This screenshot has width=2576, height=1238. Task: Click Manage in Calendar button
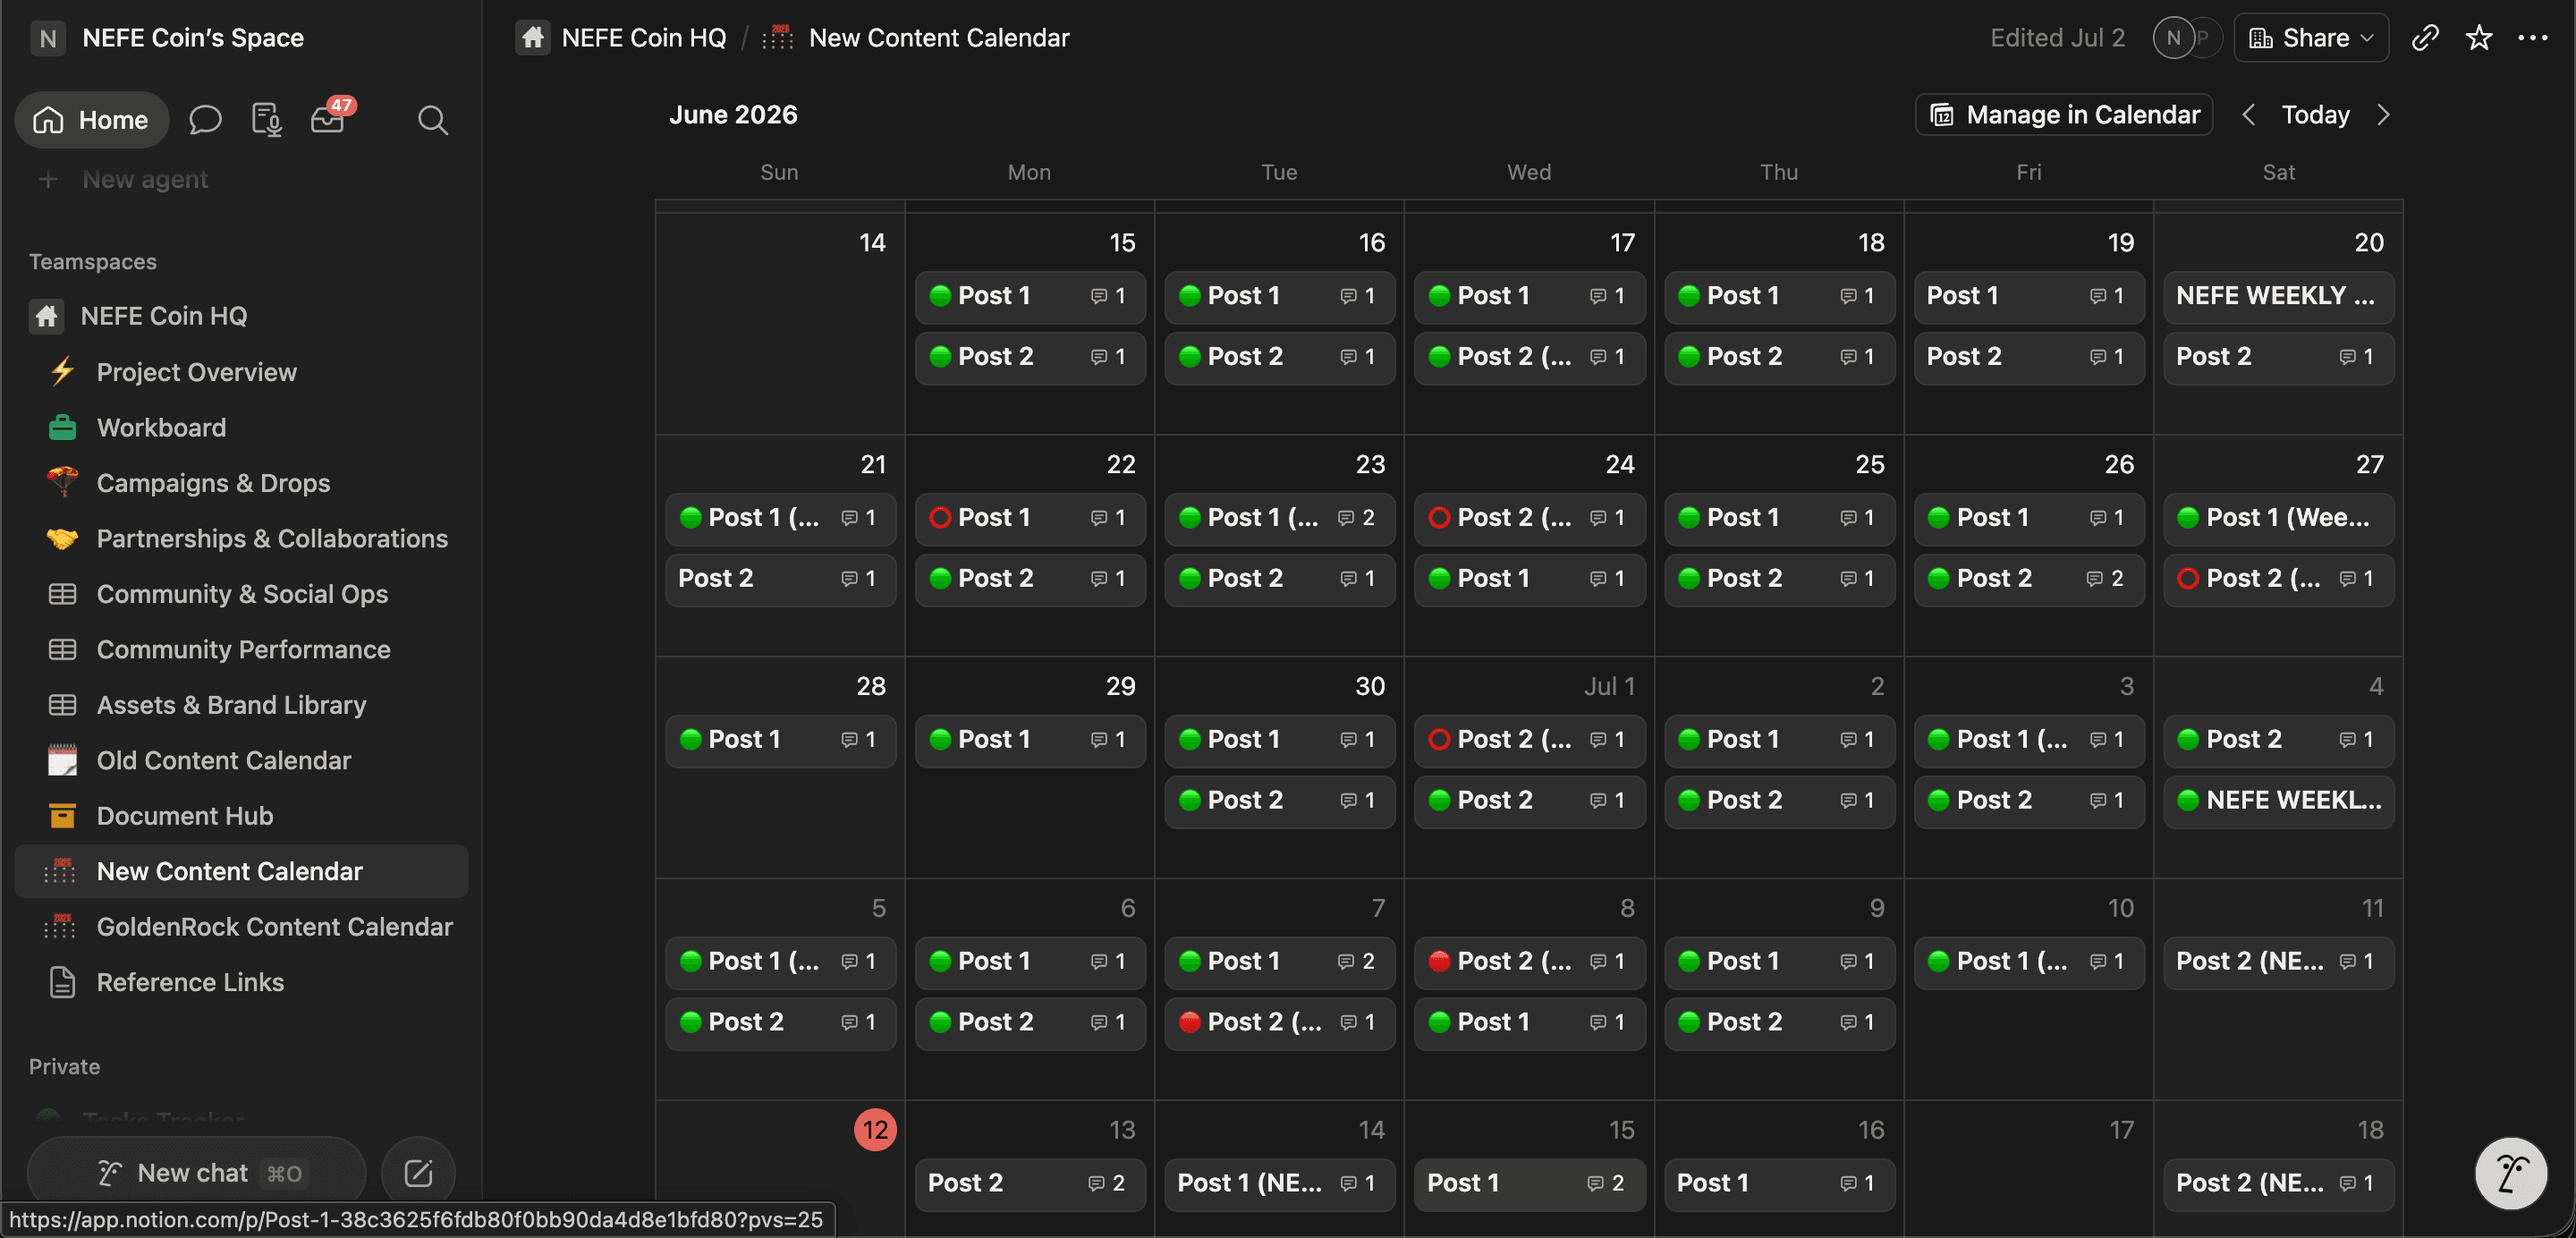(2064, 115)
